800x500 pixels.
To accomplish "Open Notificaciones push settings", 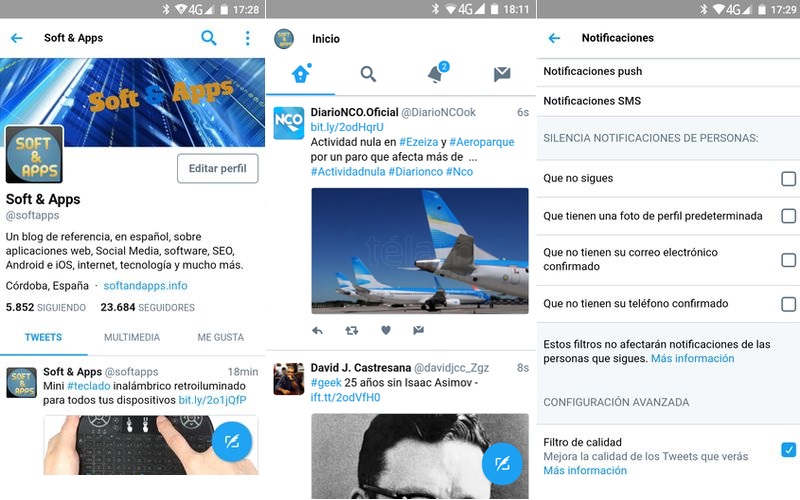I will [668, 71].
